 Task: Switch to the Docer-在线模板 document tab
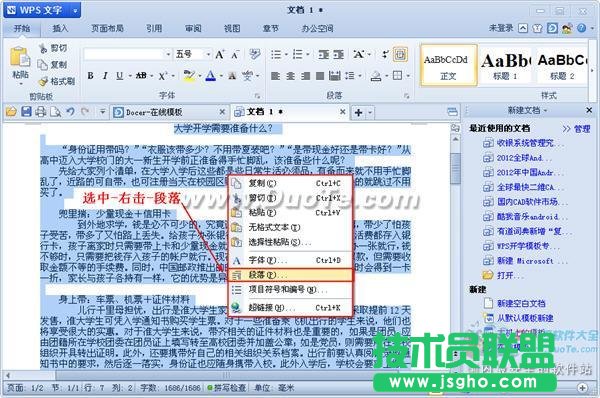click(x=170, y=112)
